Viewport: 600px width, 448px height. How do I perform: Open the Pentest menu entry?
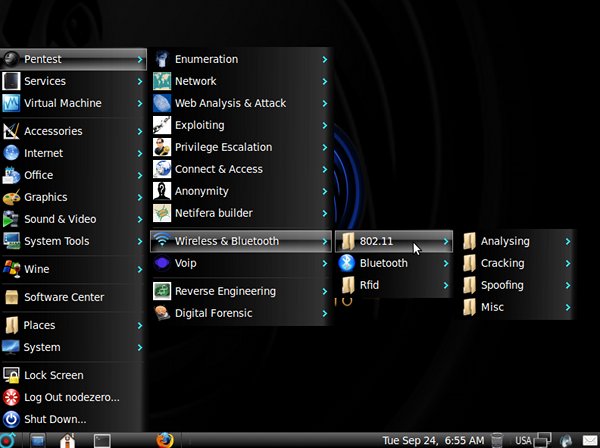click(73, 59)
